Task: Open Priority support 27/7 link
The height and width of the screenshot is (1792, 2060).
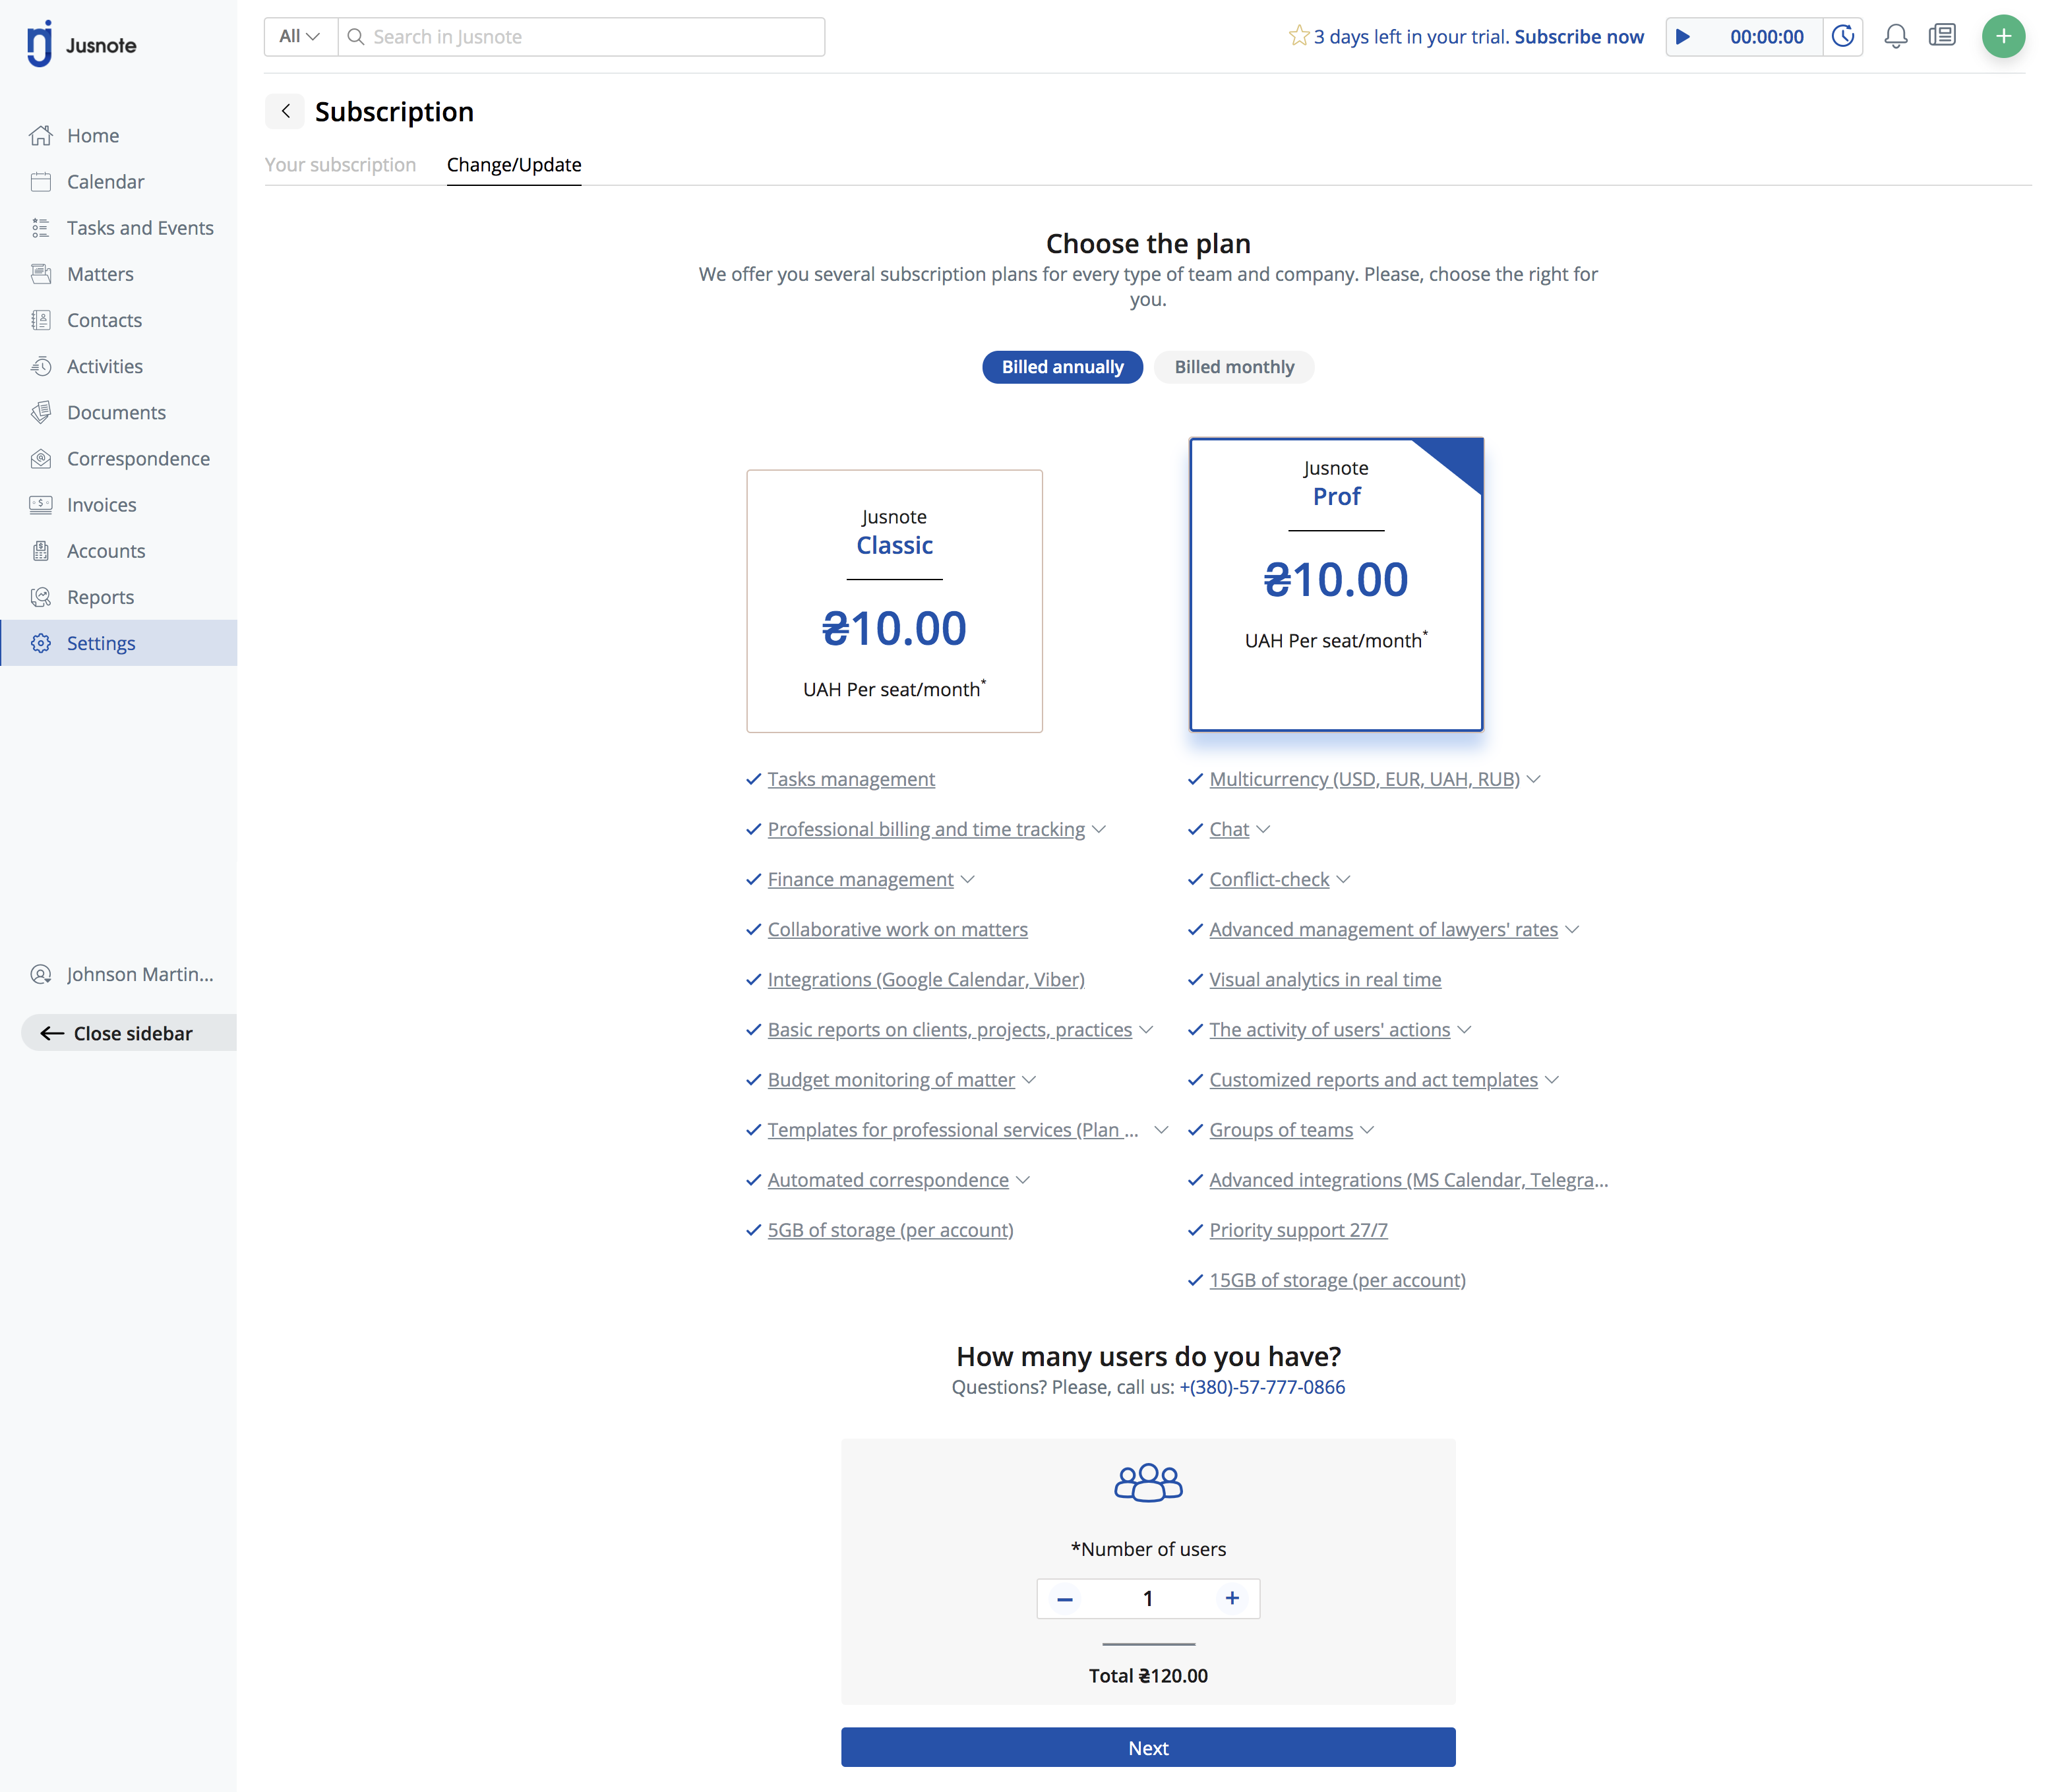Action: click(1298, 1230)
